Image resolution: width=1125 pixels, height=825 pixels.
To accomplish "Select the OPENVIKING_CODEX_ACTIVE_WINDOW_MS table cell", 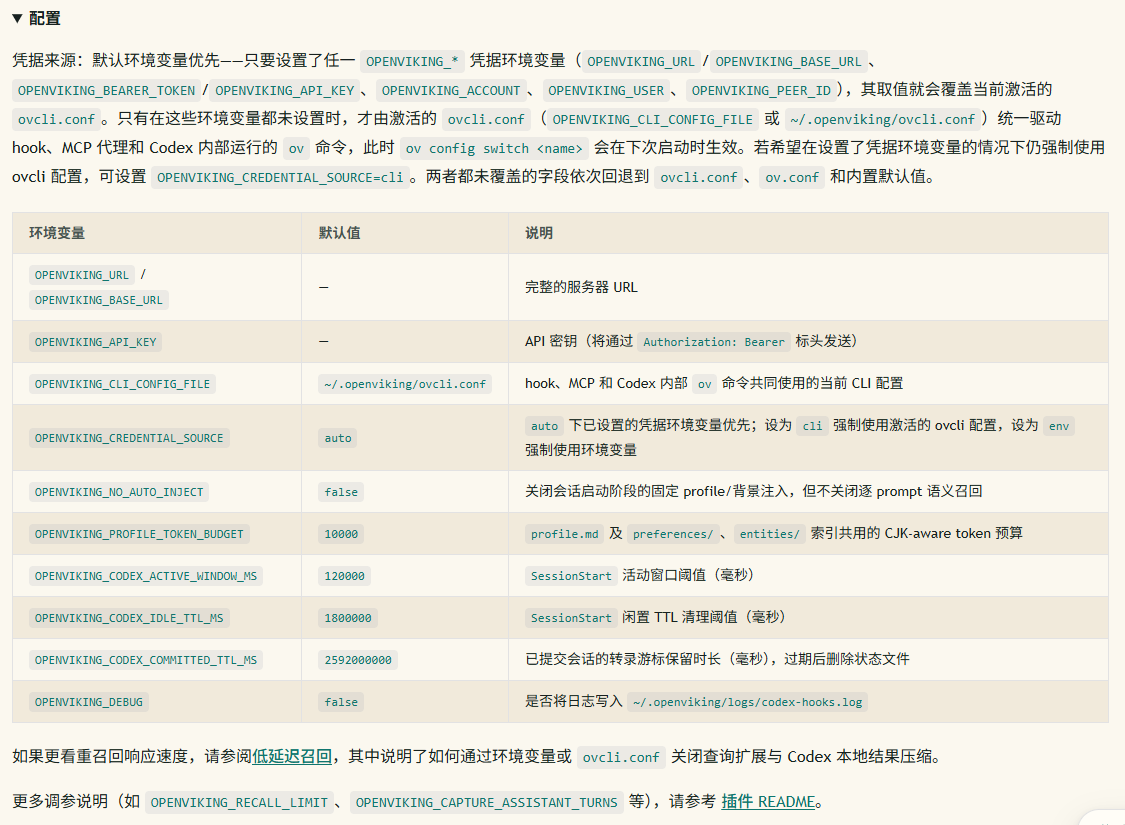I will pyautogui.click(x=146, y=576).
